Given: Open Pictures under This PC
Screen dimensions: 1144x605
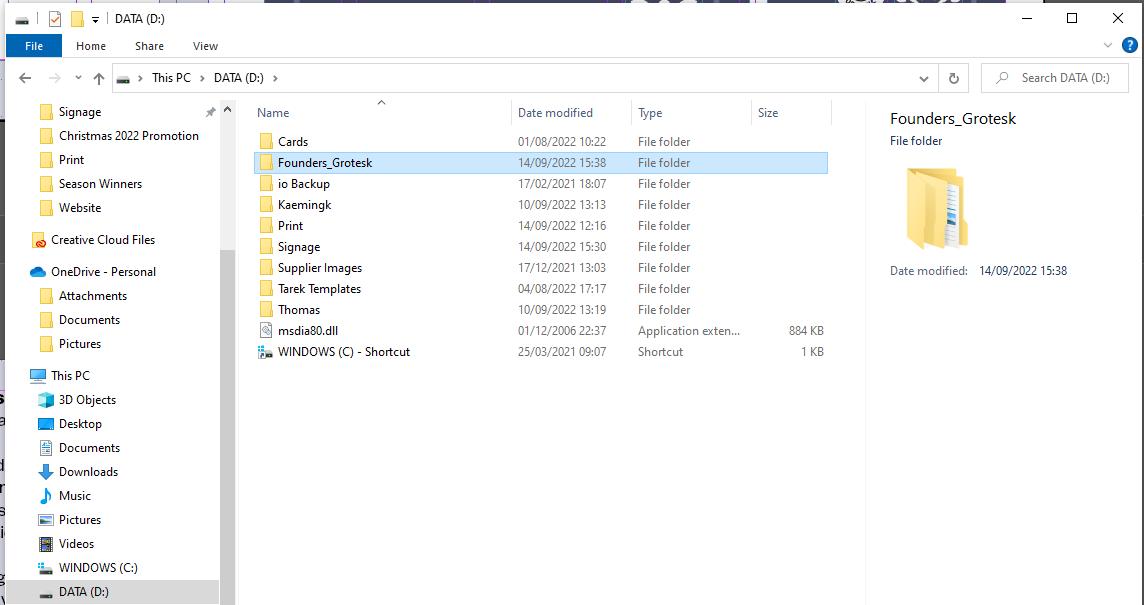Looking at the screenshot, I should tap(80, 520).
